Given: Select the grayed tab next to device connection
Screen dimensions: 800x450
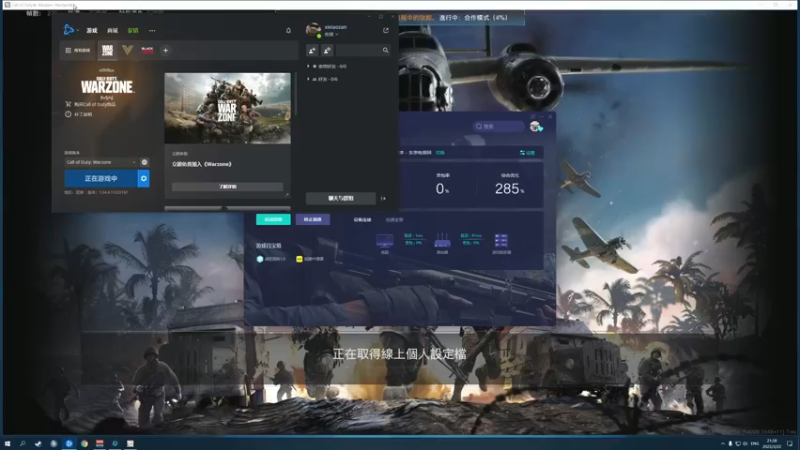Looking at the screenshot, I should [x=394, y=220].
